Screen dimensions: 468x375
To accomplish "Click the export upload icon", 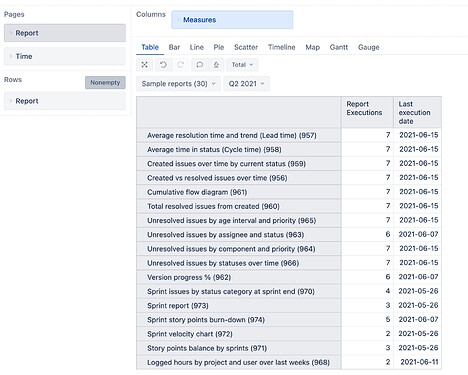I will point(216,65).
